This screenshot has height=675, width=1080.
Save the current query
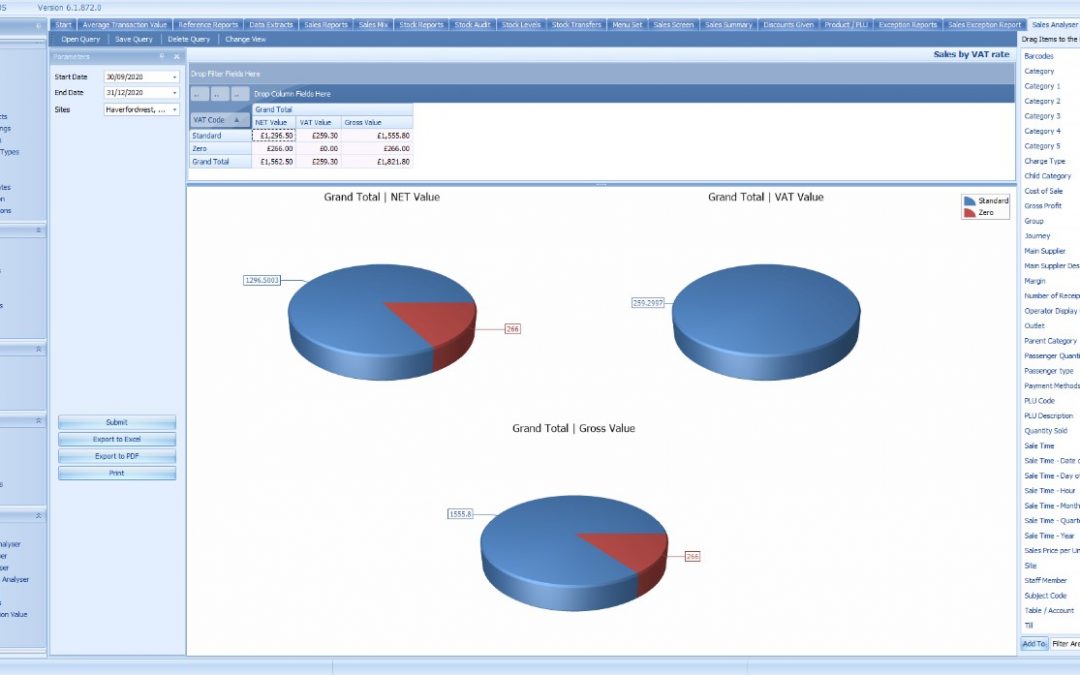click(134, 38)
